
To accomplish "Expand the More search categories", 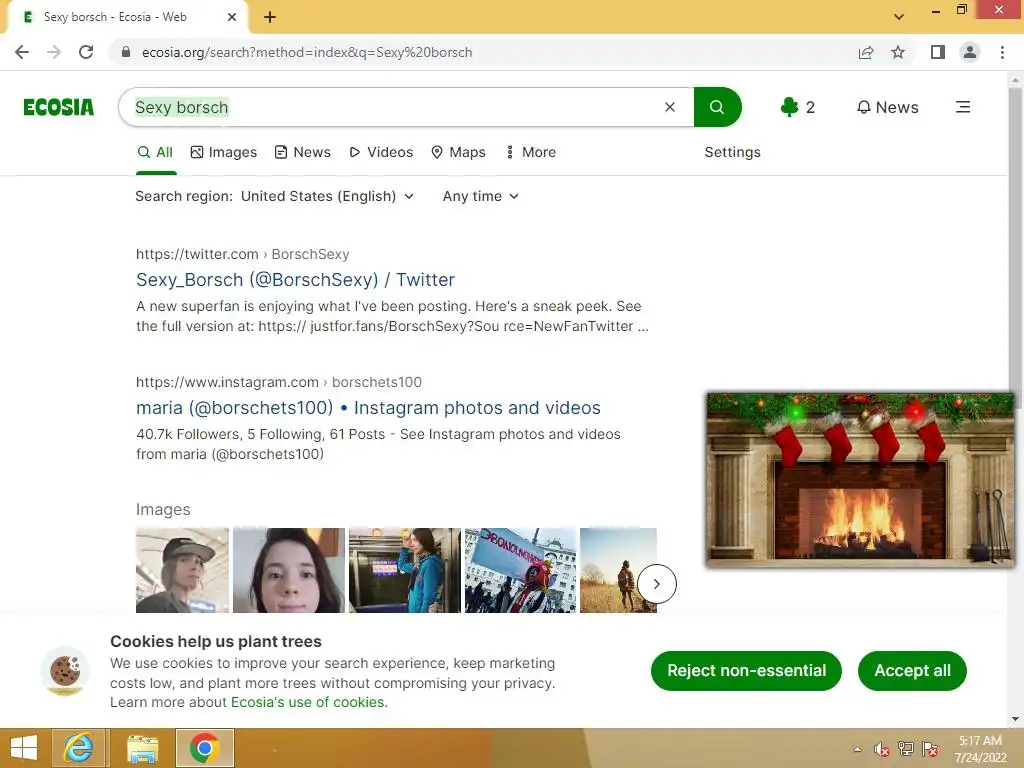I will coord(531,152).
